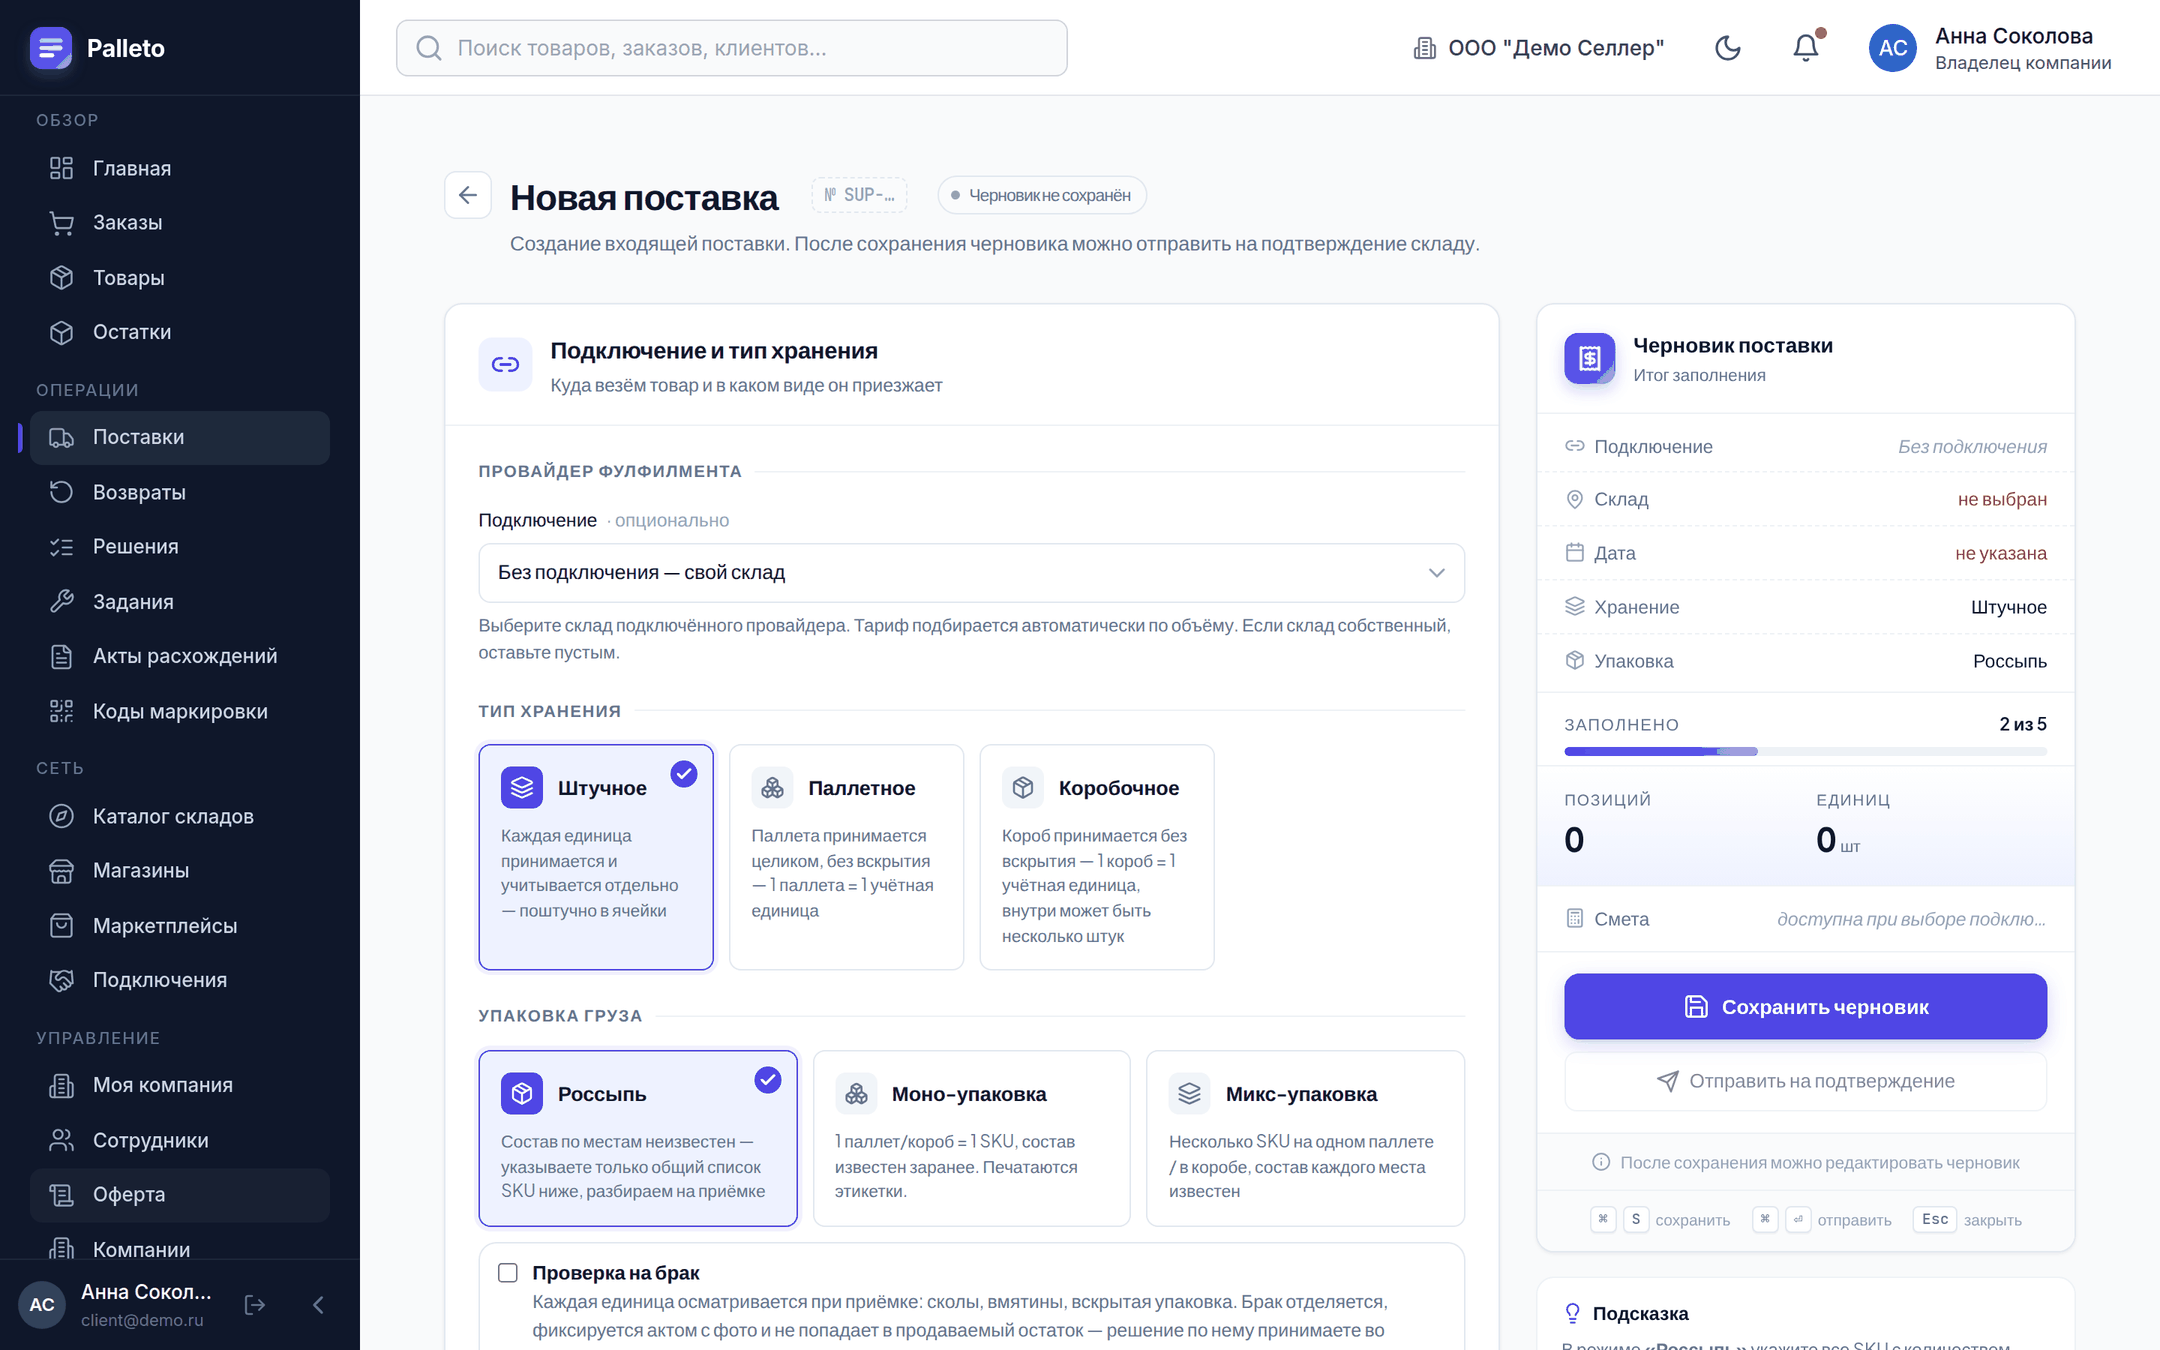The height and width of the screenshot is (1350, 2160).
Task: Click the SUP number badge
Action: click(859, 195)
